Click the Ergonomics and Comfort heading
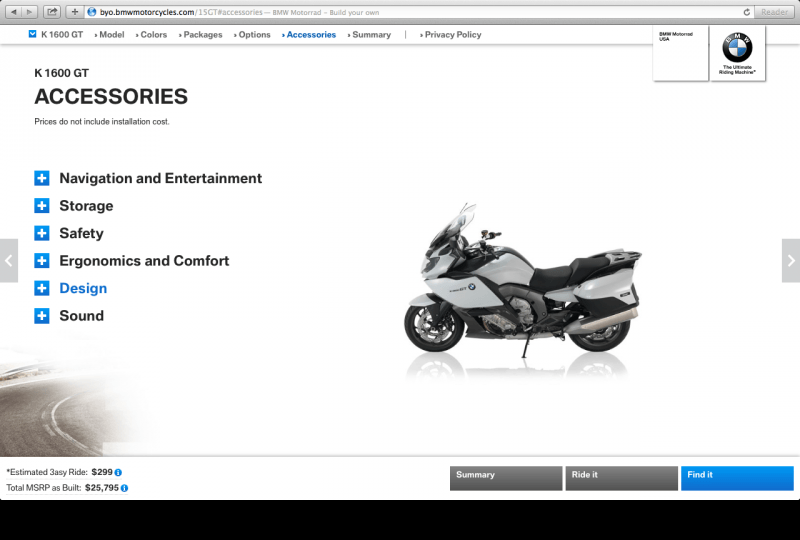Viewport: 800px width, 540px height. (x=144, y=261)
